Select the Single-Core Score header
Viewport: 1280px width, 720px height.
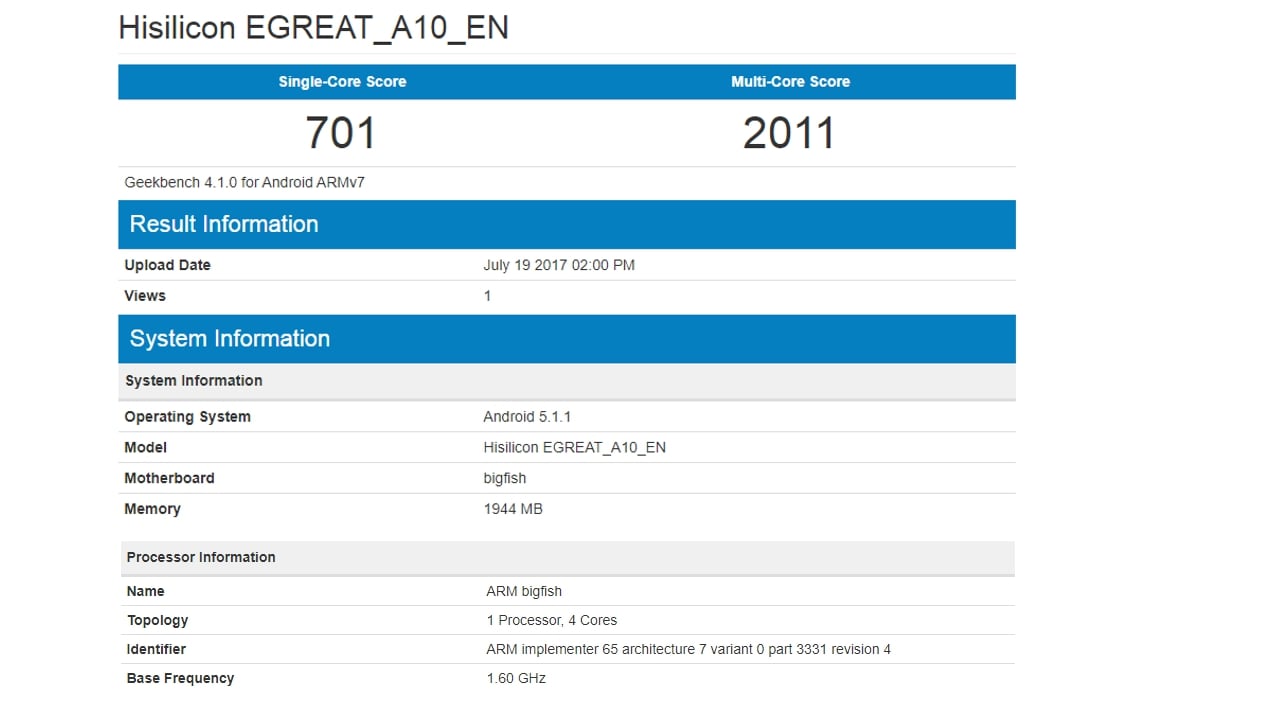coord(342,81)
